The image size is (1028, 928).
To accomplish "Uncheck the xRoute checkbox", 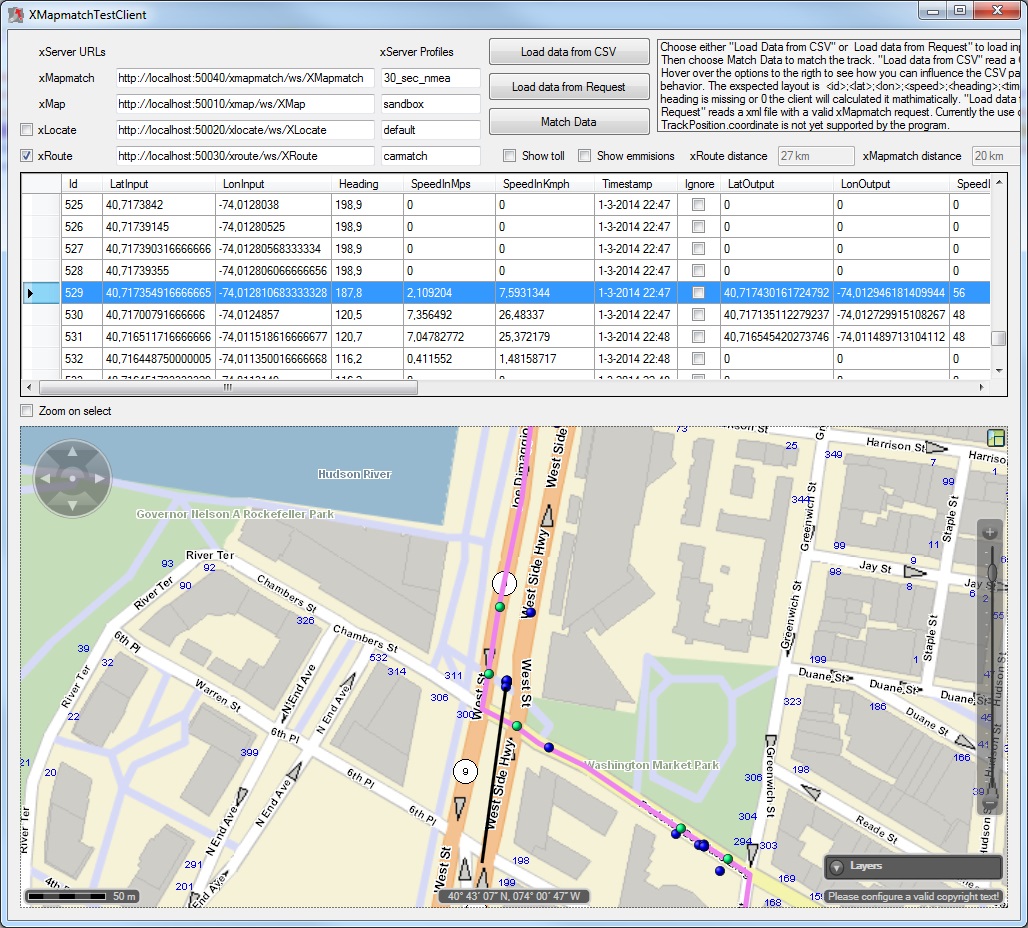I will (x=27, y=156).
